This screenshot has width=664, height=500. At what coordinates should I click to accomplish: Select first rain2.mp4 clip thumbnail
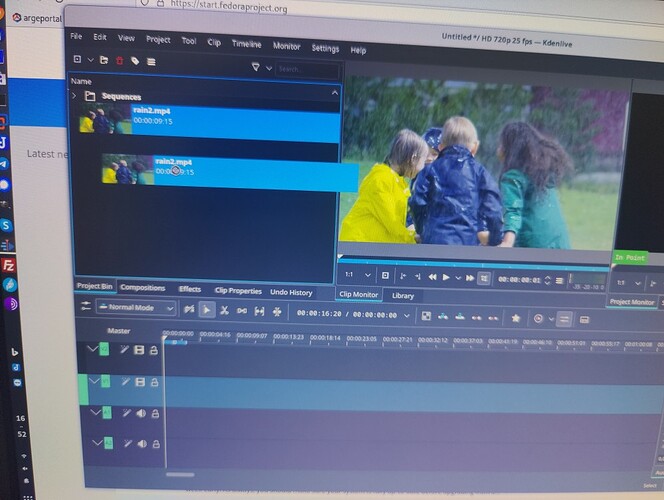105,119
